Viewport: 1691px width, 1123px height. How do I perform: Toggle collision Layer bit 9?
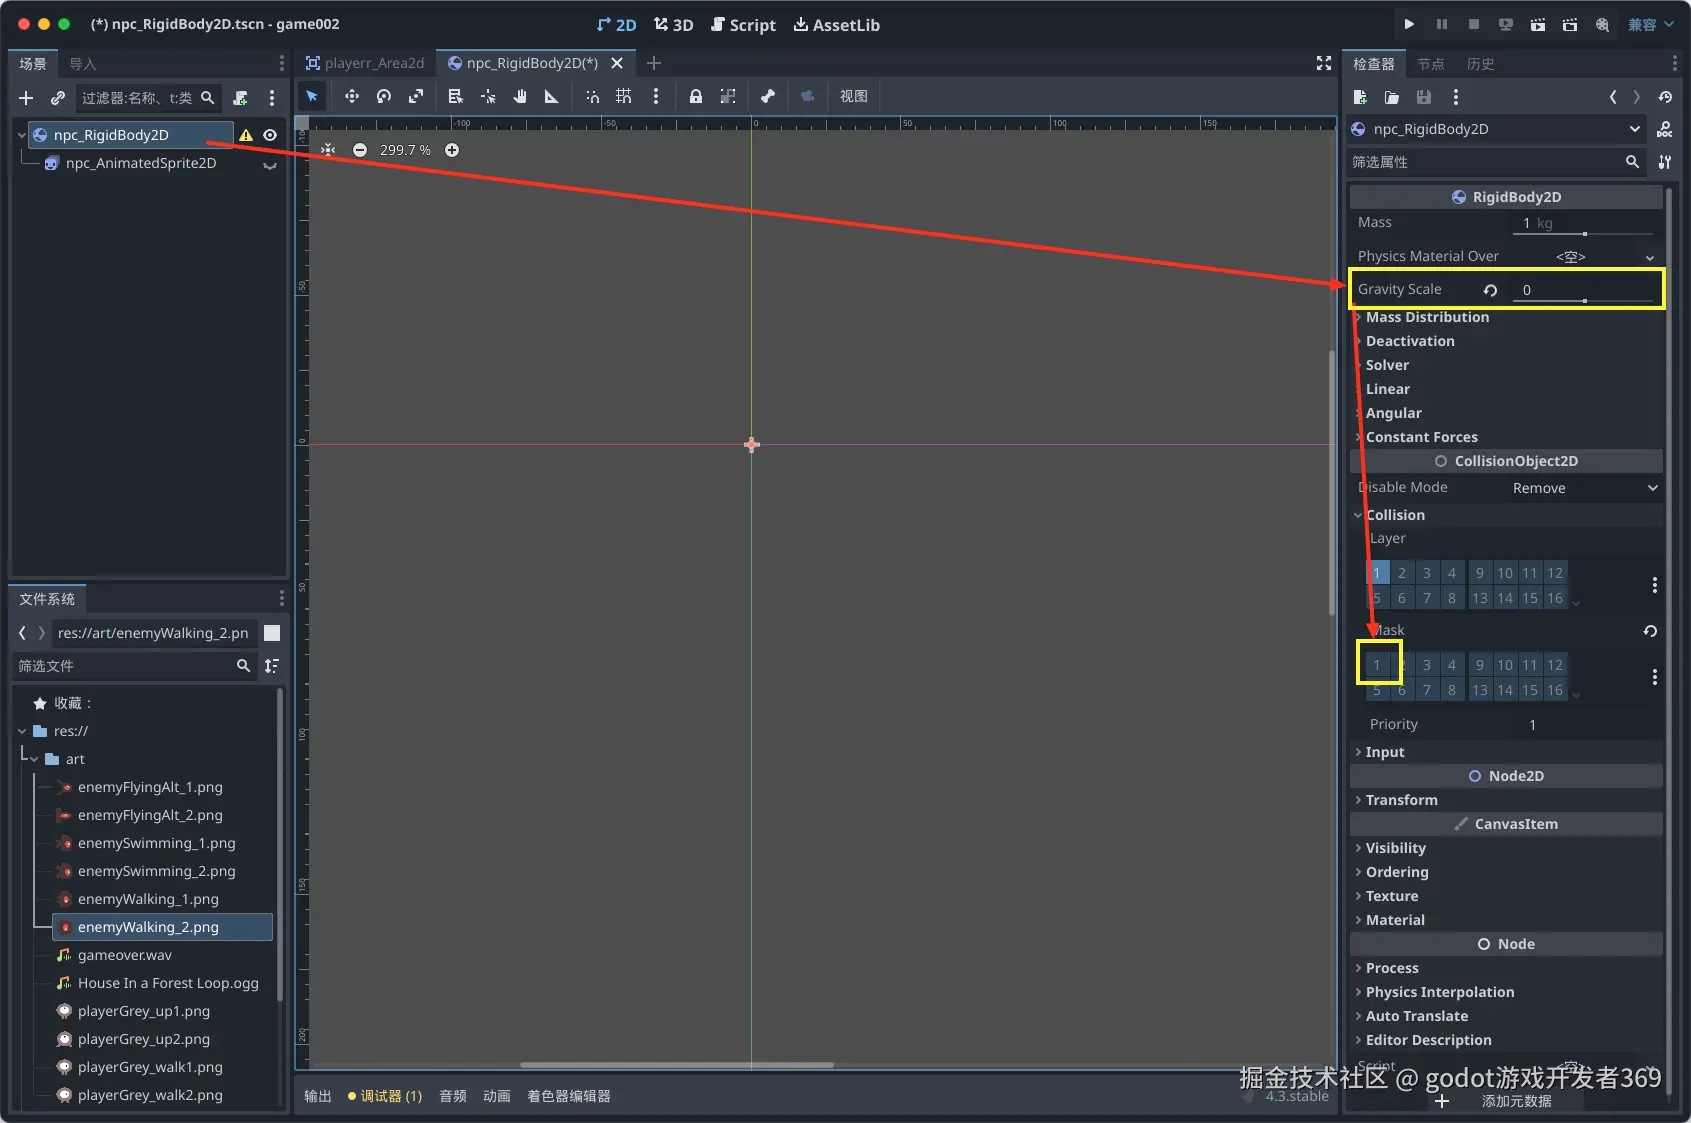(1480, 573)
